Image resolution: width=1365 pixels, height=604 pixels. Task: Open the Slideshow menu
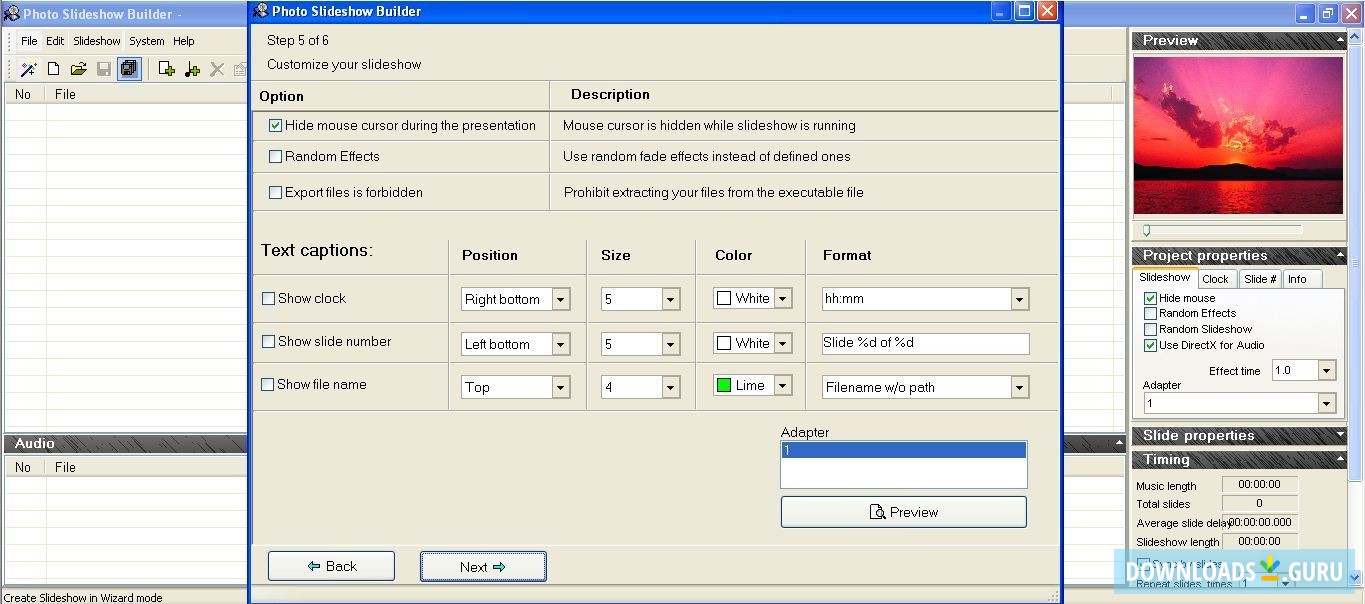(97, 41)
